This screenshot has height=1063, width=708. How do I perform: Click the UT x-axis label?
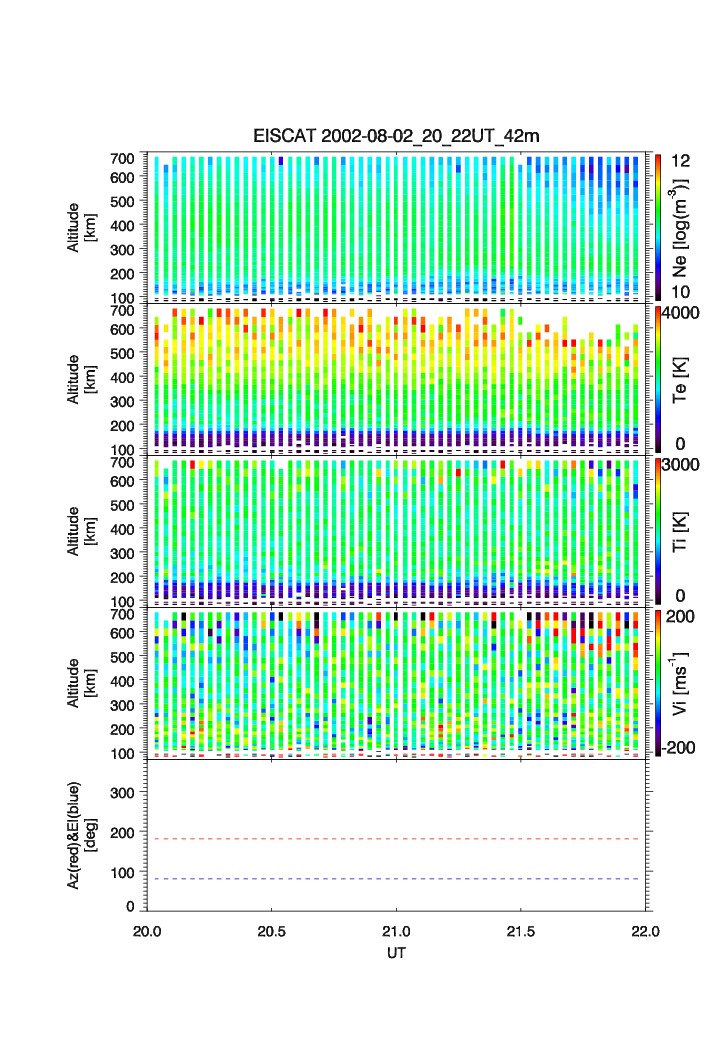click(x=396, y=953)
